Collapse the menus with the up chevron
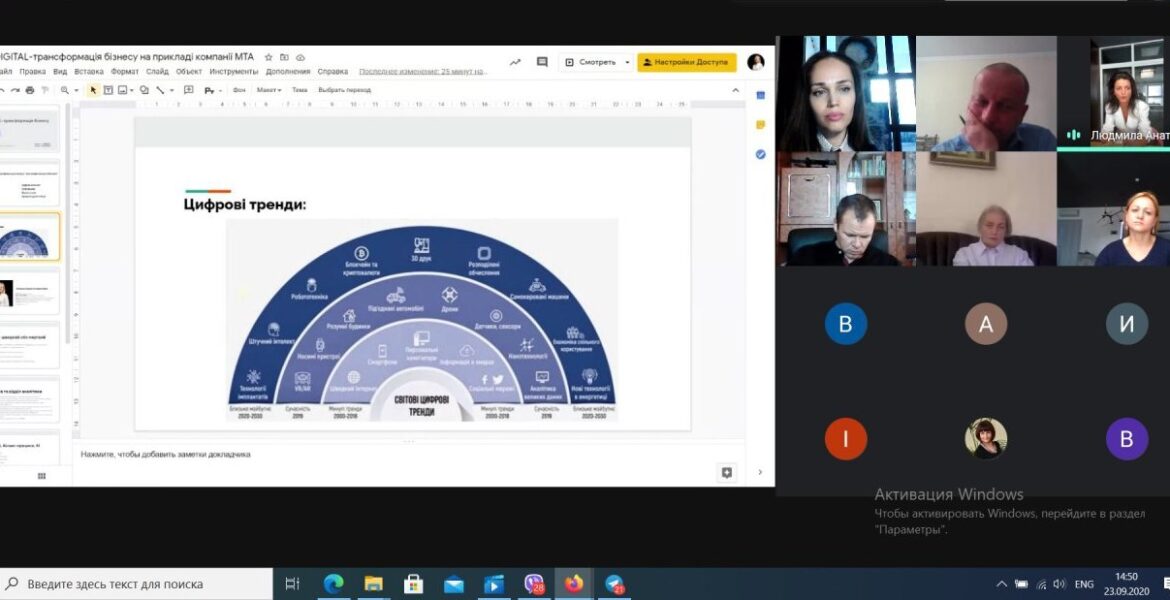Viewport: 1170px width, 600px height. [735, 90]
